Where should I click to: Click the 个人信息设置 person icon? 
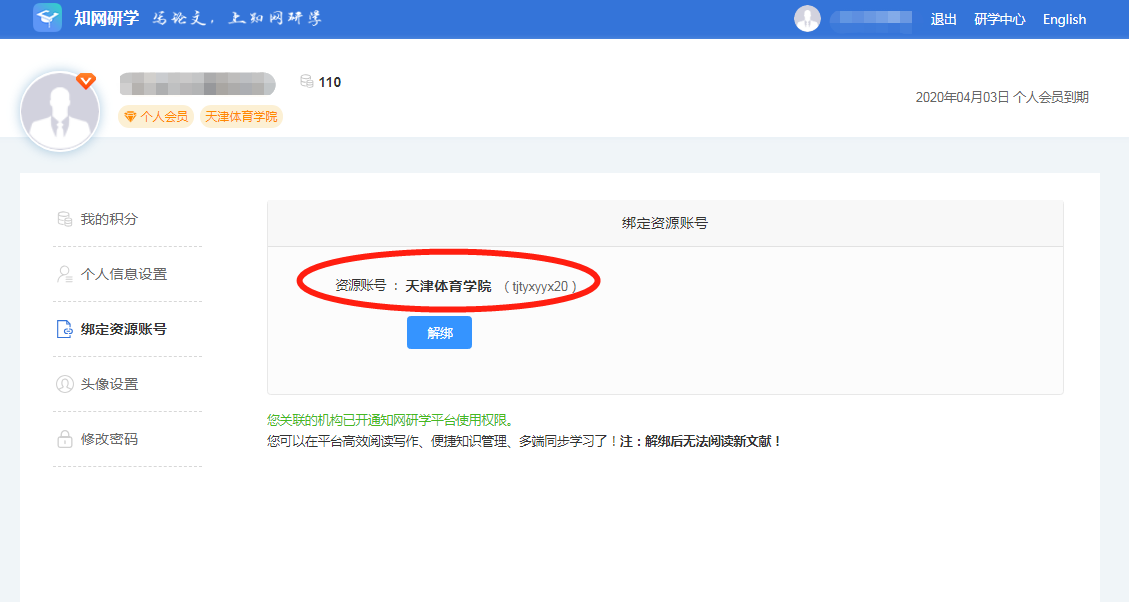click(x=65, y=274)
